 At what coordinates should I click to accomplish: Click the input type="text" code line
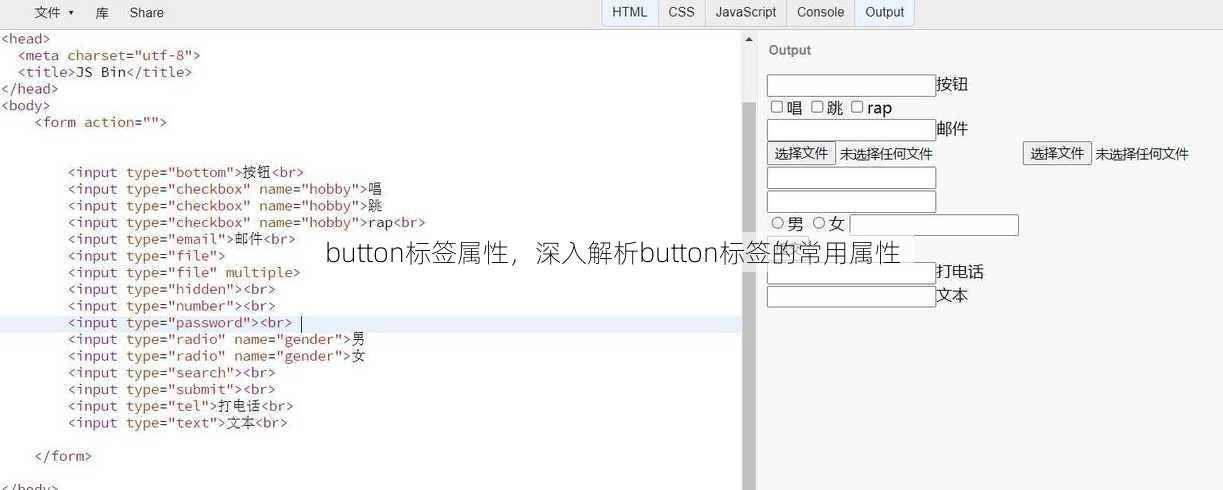(x=177, y=423)
